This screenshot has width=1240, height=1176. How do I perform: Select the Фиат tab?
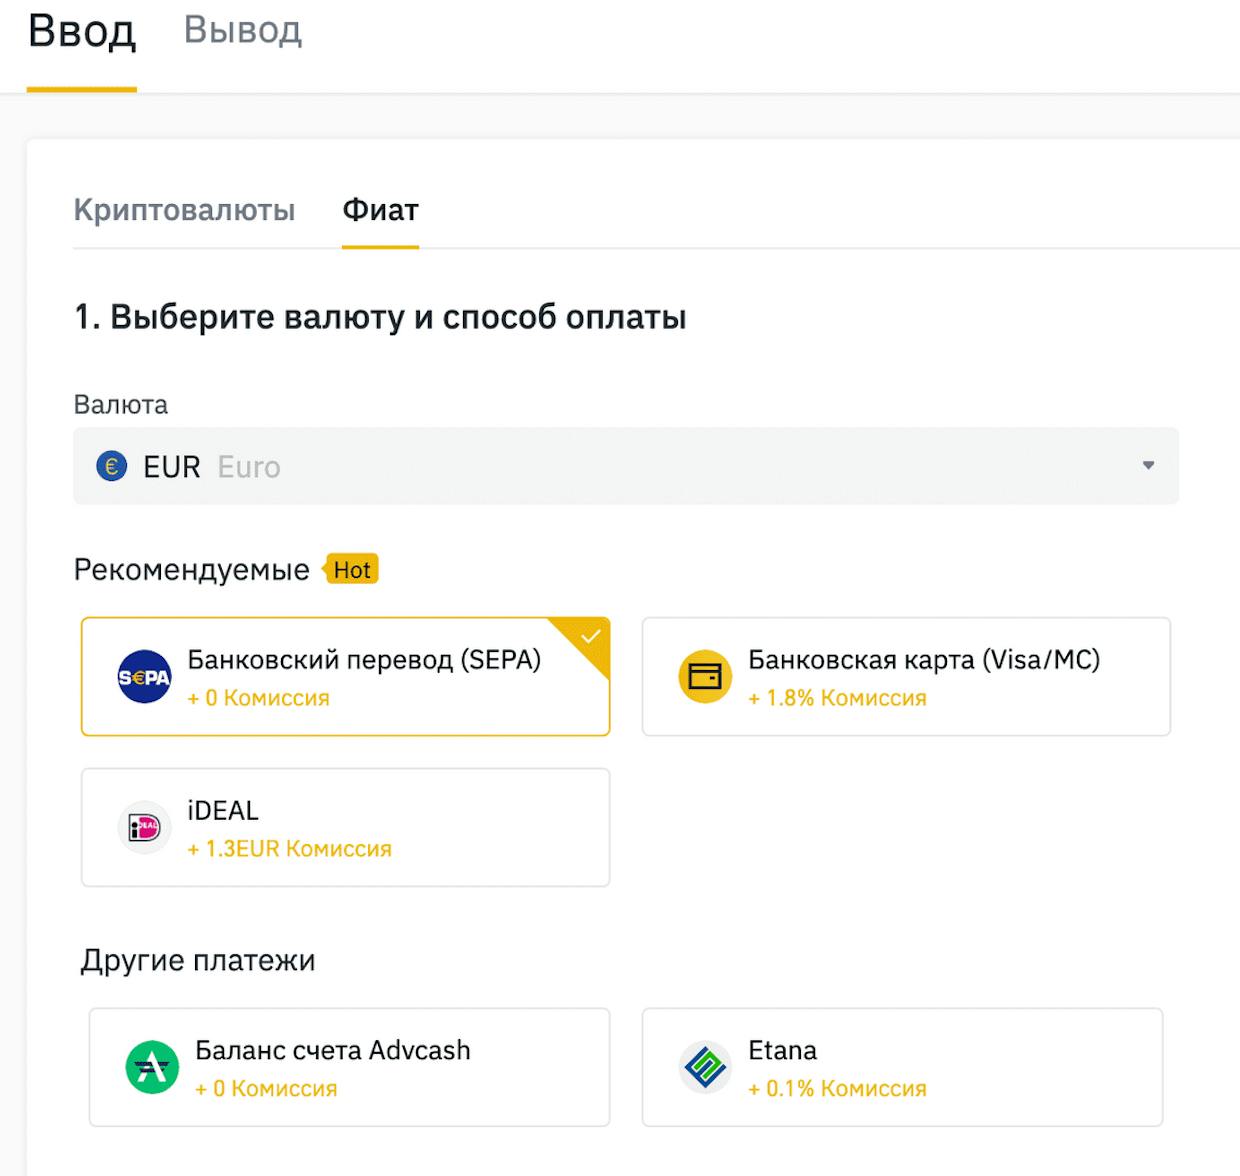pyautogui.click(x=380, y=210)
